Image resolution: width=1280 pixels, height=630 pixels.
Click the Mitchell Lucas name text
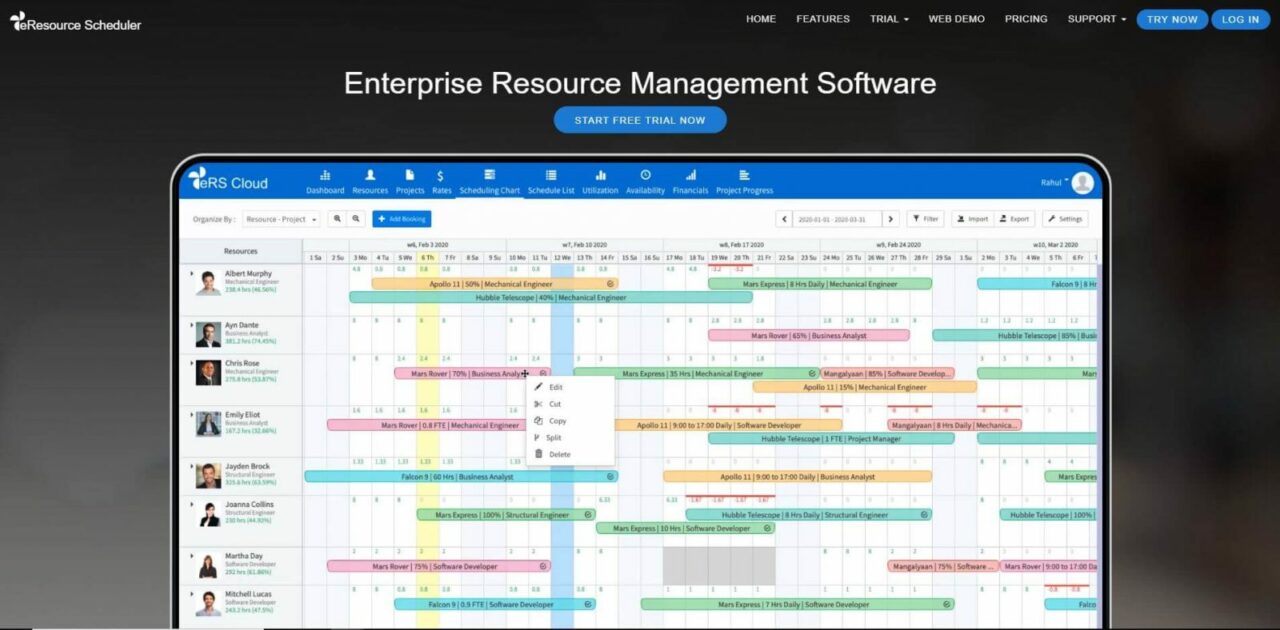click(x=248, y=594)
